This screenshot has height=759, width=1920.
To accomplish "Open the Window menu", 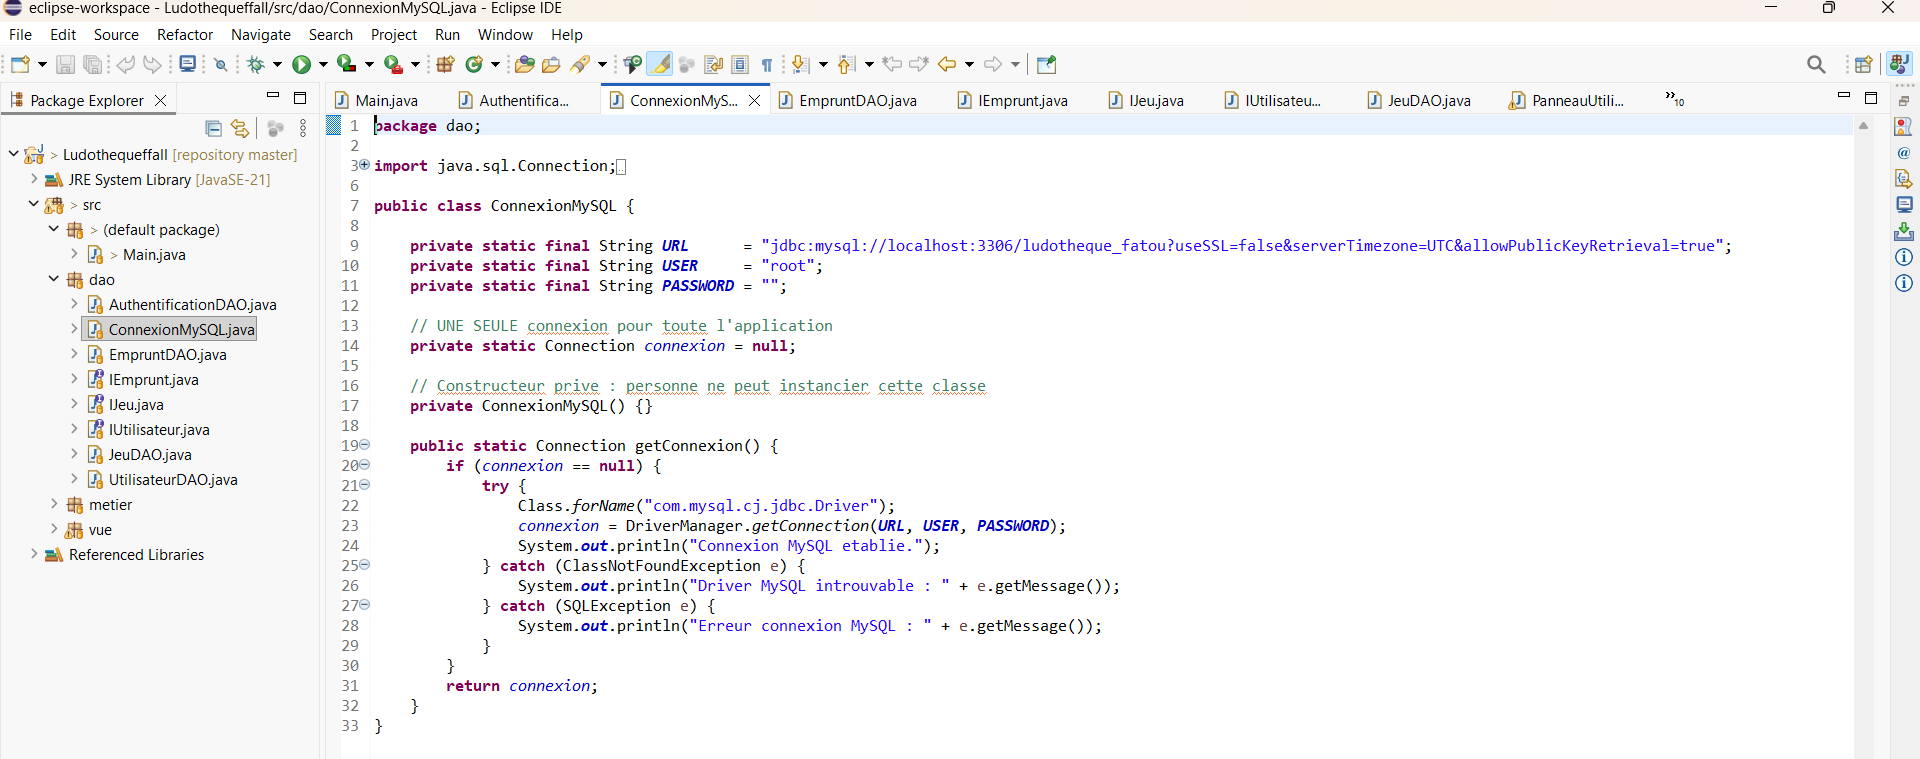I will (505, 34).
